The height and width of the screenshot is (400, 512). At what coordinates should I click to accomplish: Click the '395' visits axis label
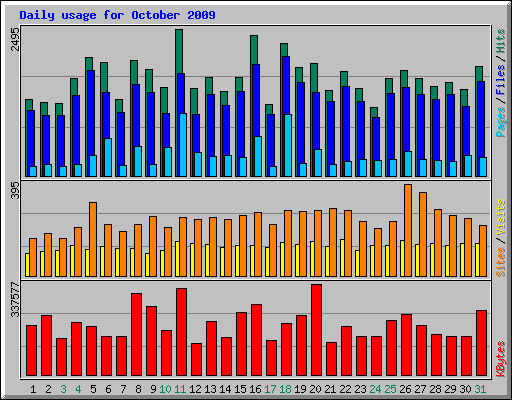15,190
